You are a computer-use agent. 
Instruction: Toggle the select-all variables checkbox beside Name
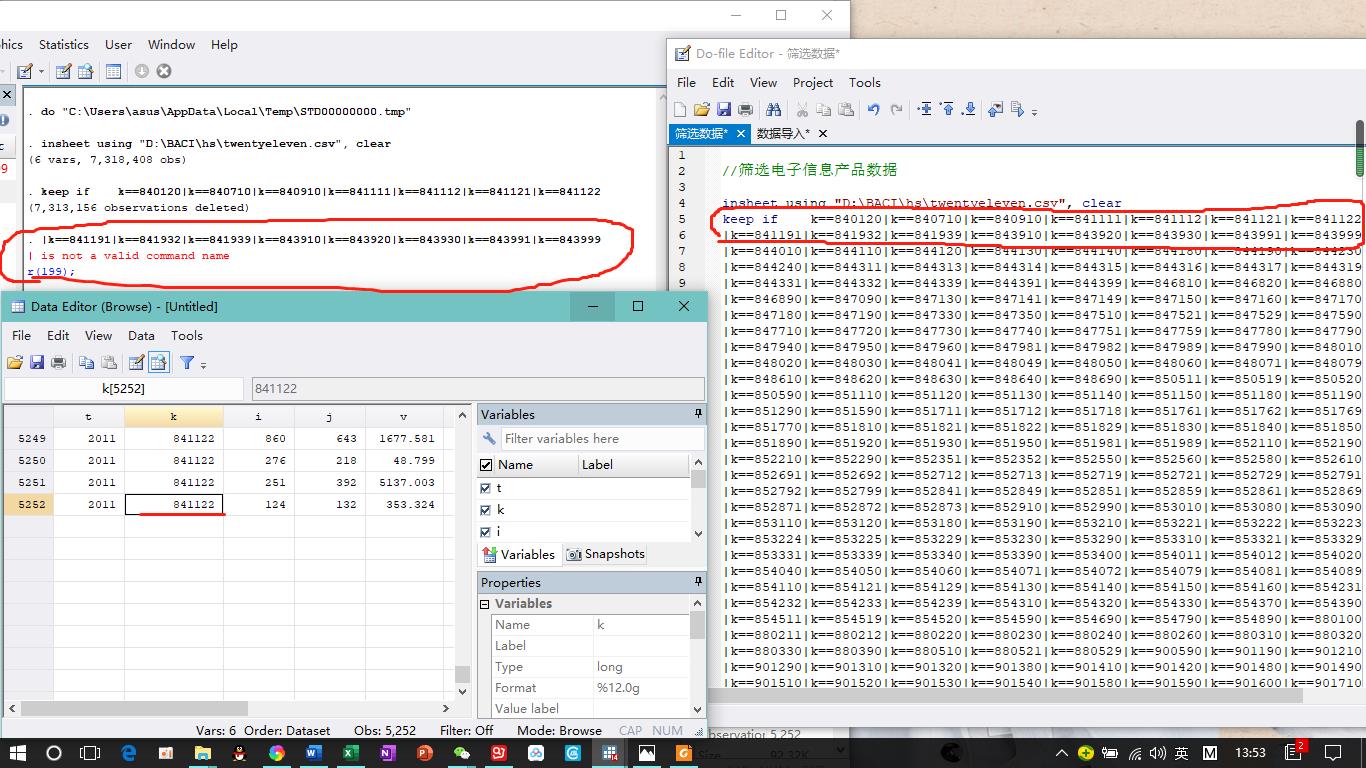click(x=486, y=465)
